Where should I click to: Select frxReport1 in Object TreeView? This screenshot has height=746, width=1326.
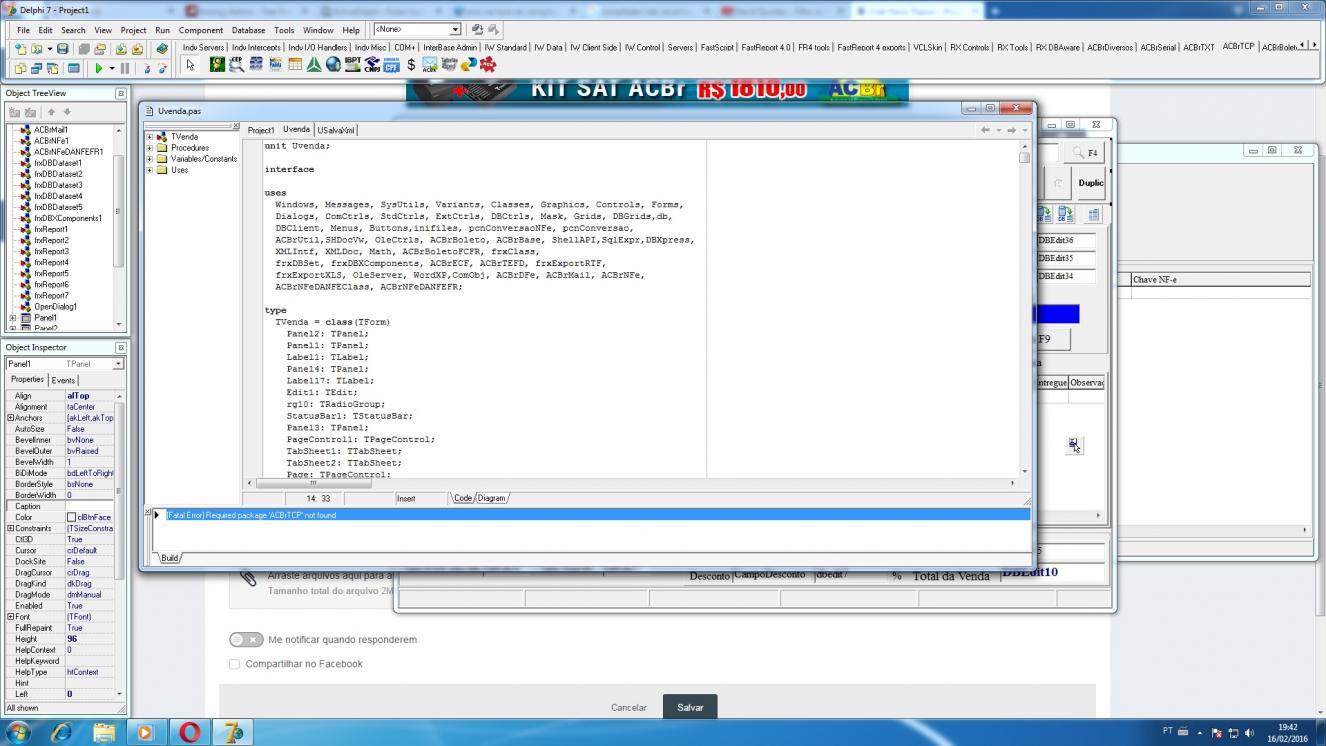pyautogui.click(x=50, y=229)
